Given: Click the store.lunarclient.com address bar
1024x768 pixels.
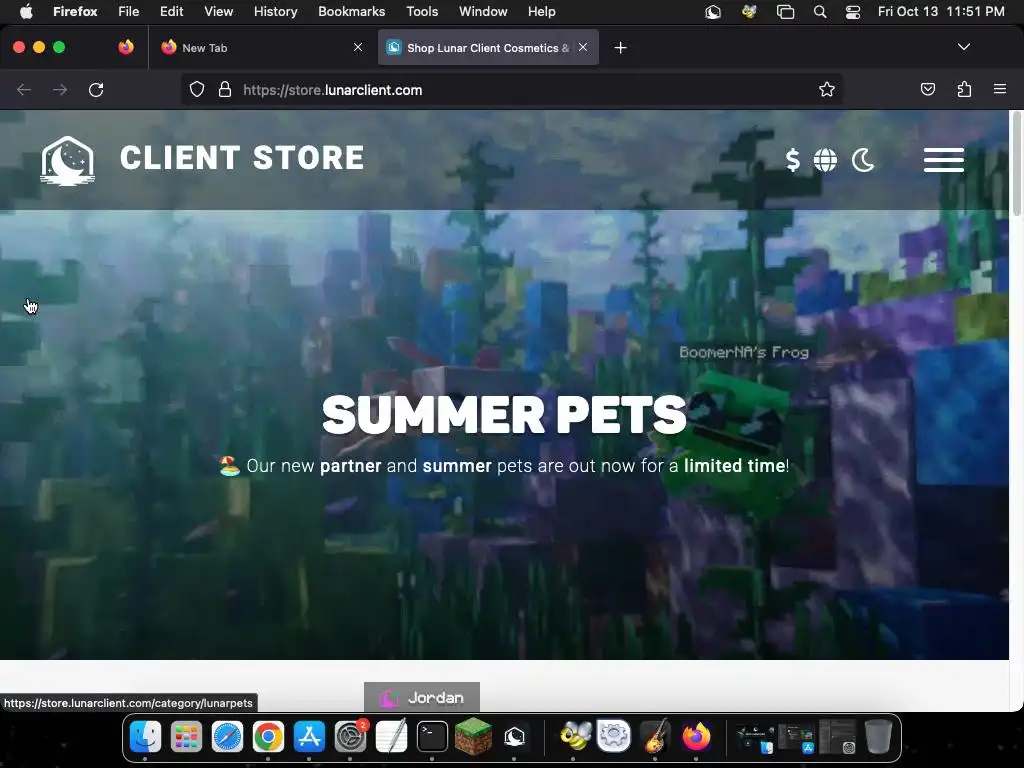Looking at the screenshot, I should click(512, 90).
